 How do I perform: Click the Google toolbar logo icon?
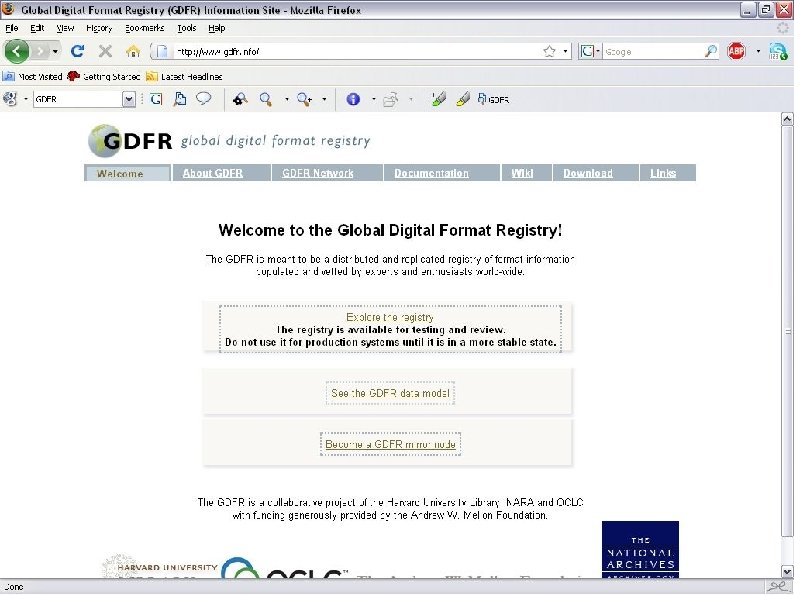pyautogui.click(x=10, y=99)
